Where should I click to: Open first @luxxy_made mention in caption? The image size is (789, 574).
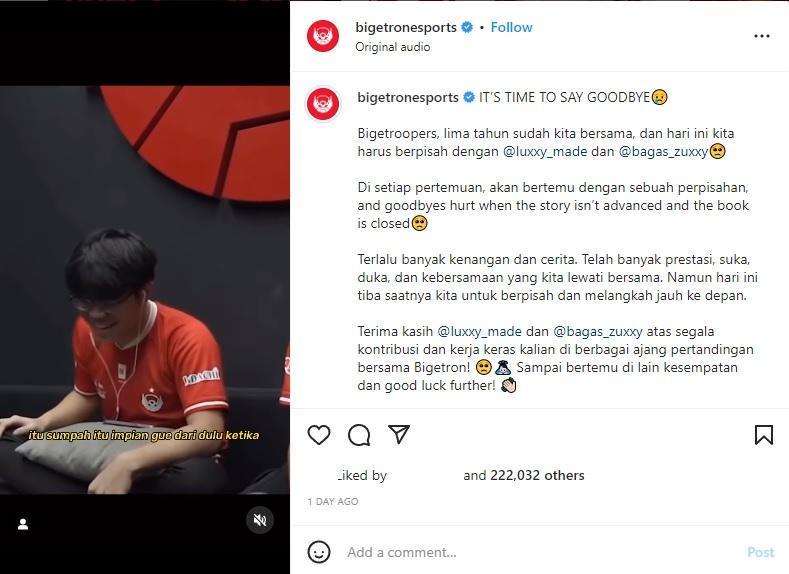pos(545,151)
